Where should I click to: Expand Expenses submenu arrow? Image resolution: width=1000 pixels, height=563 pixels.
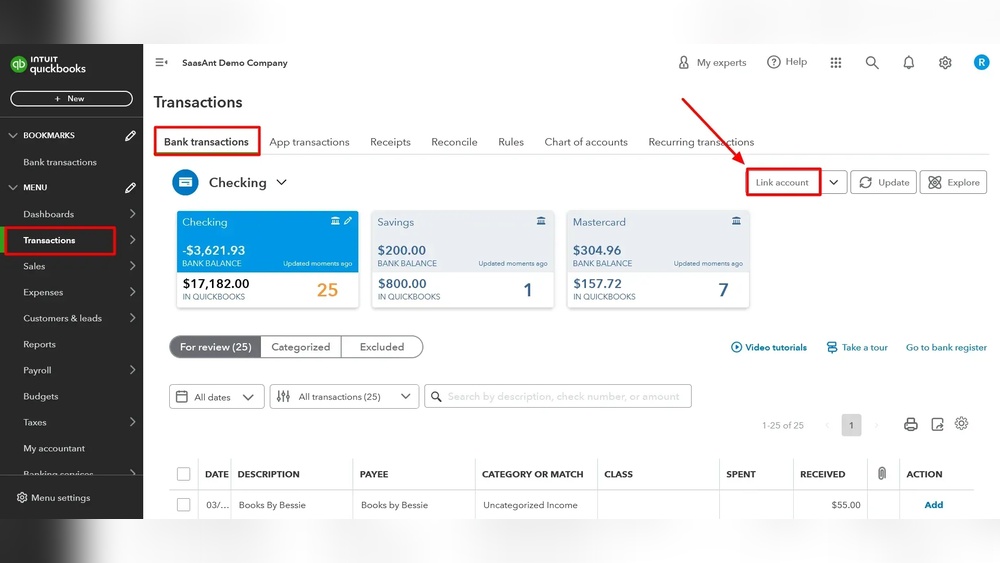coord(132,292)
